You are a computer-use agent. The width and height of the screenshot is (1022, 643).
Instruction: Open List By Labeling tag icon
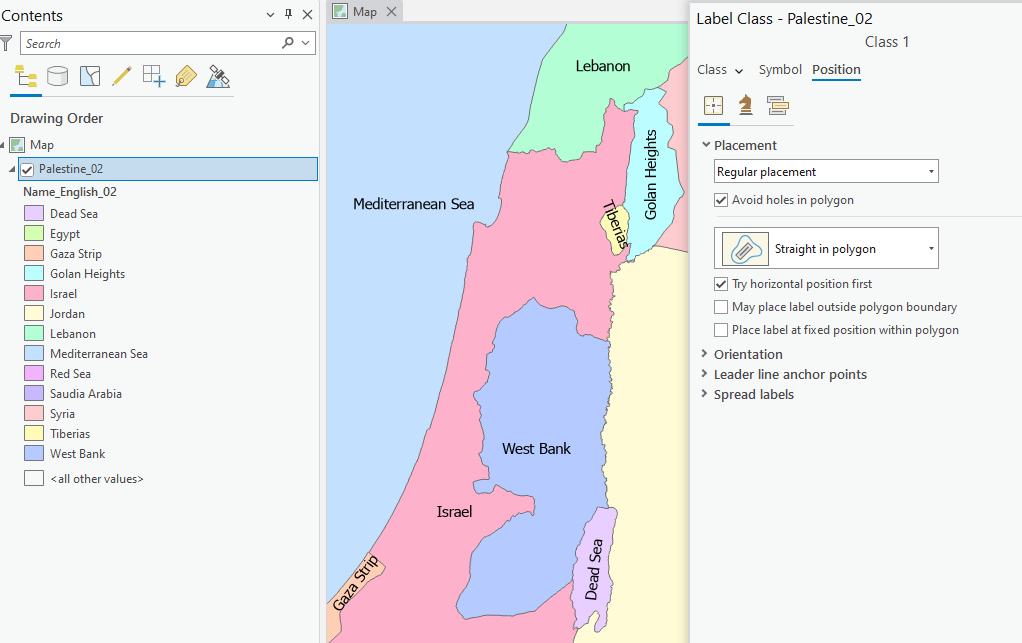point(186,75)
